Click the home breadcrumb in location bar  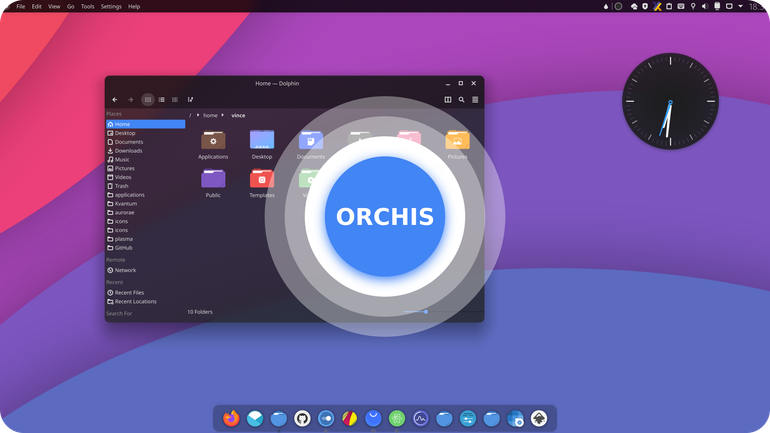pos(210,115)
